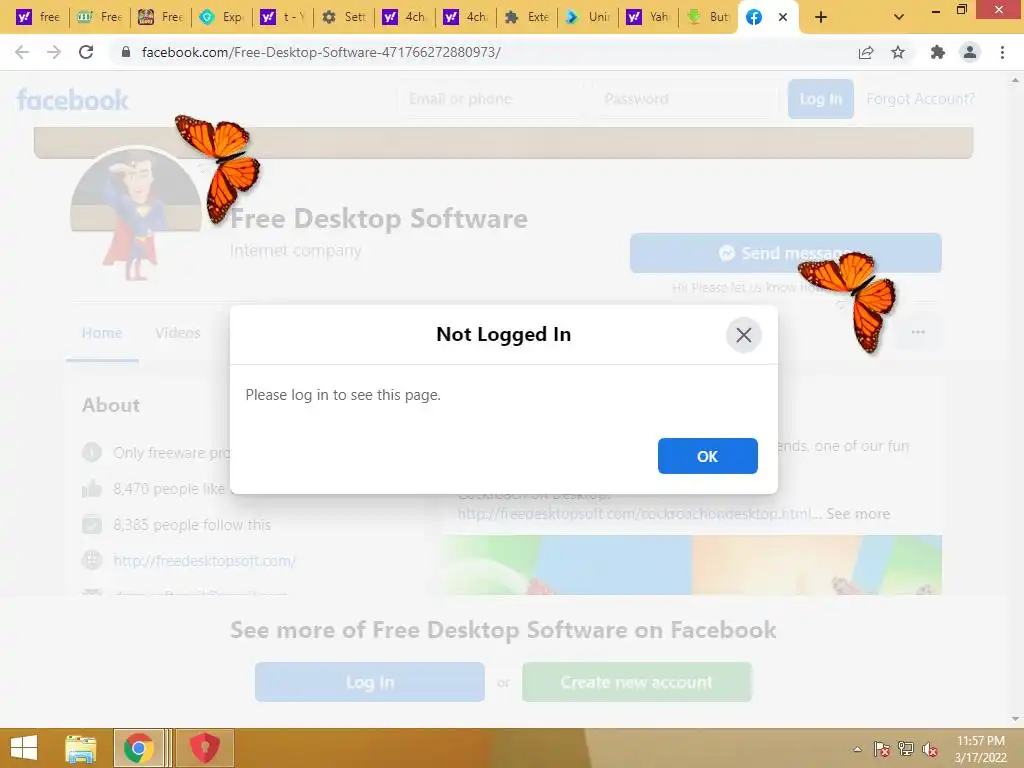This screenshot has width=1024, height=768.
Task: Open the Extensions puzzle icon in toolbar
Action: 937,52
